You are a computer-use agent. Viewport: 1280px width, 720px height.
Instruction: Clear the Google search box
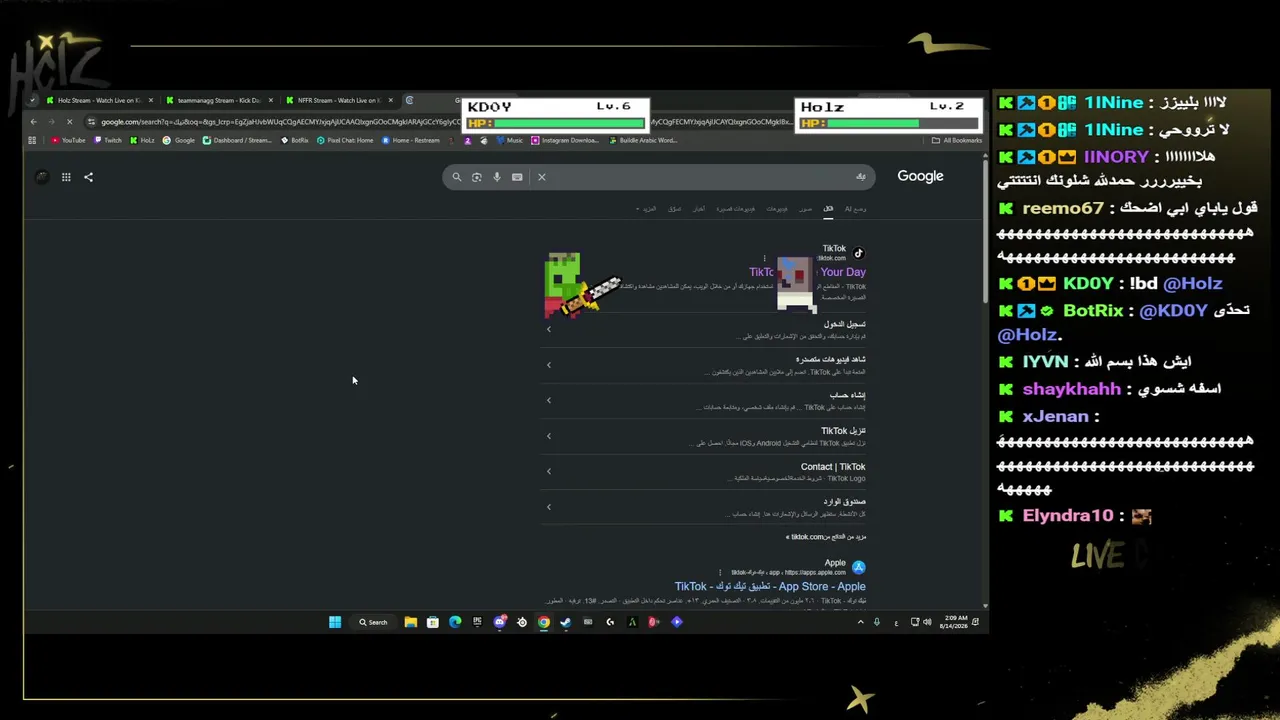542,177
